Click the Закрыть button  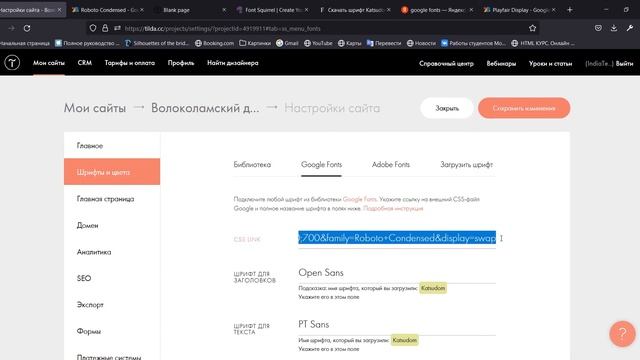tap(447, 108)
